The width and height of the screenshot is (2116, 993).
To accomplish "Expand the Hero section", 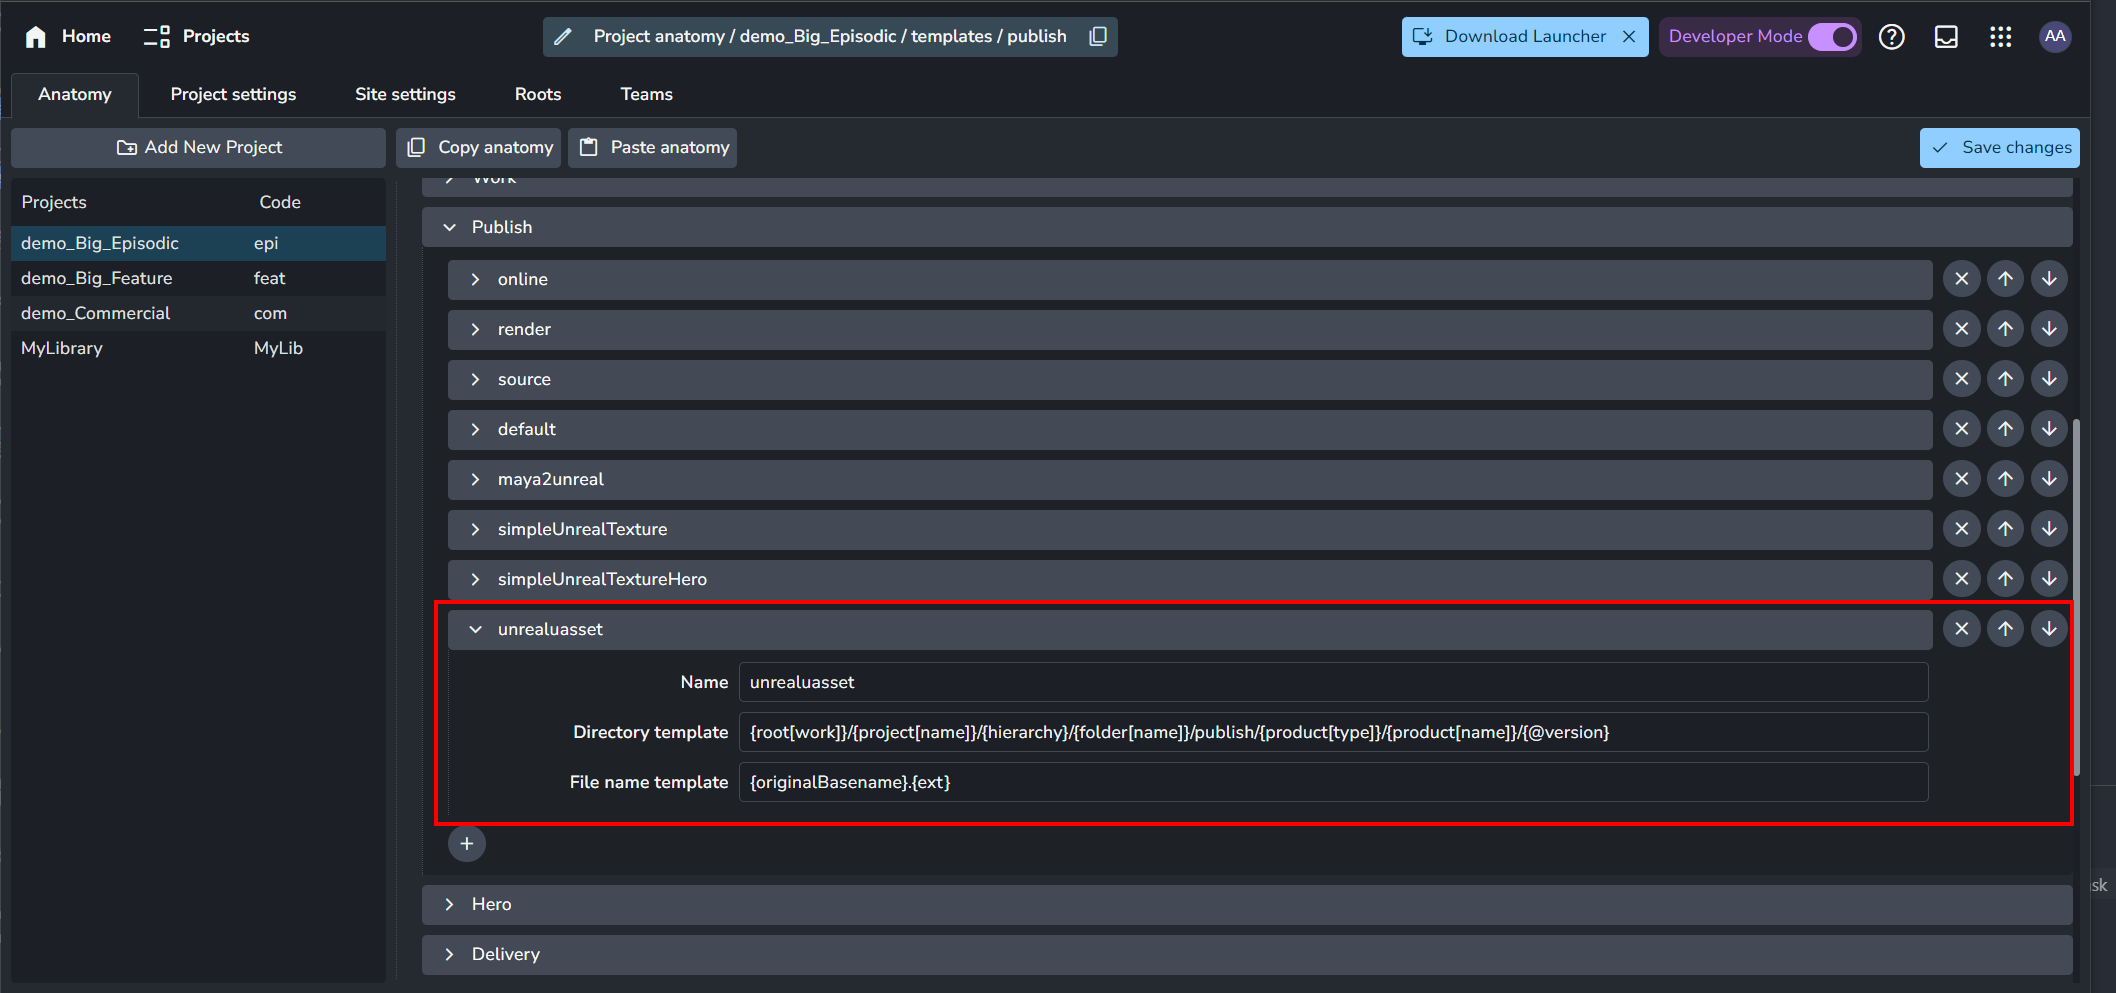I will pos(450,904).
